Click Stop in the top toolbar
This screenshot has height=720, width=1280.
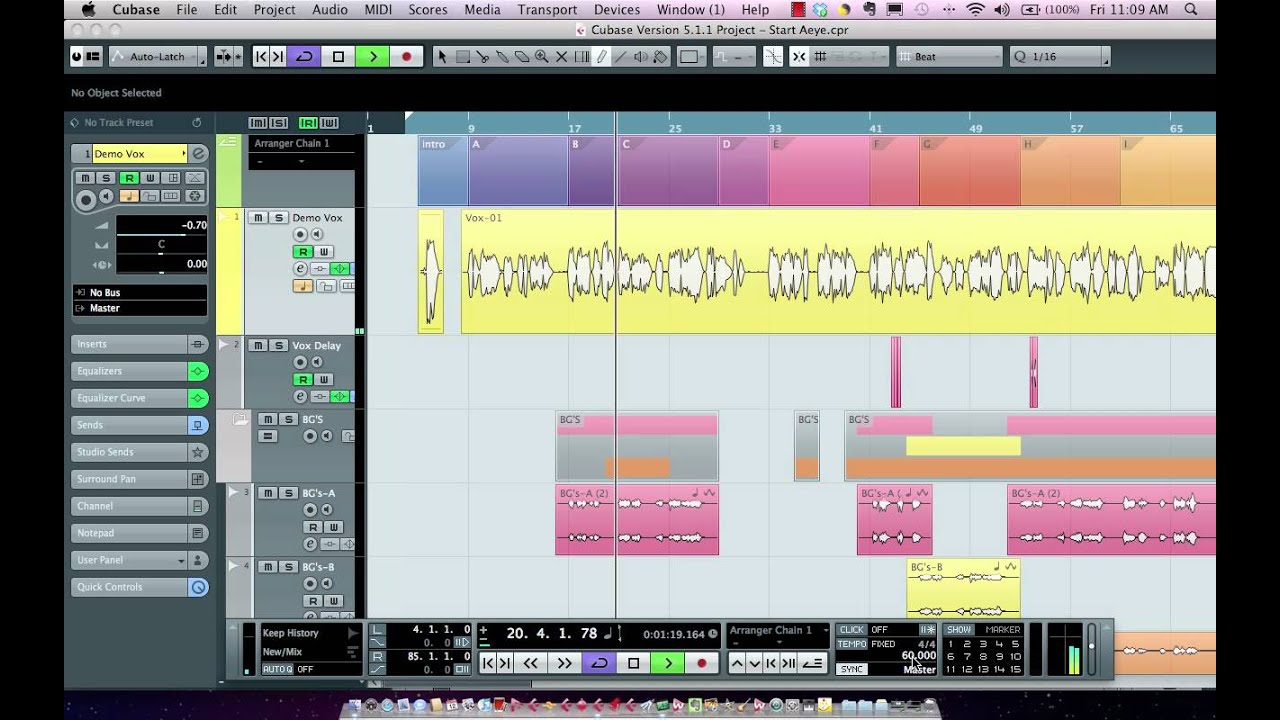[x=338, y=57]
